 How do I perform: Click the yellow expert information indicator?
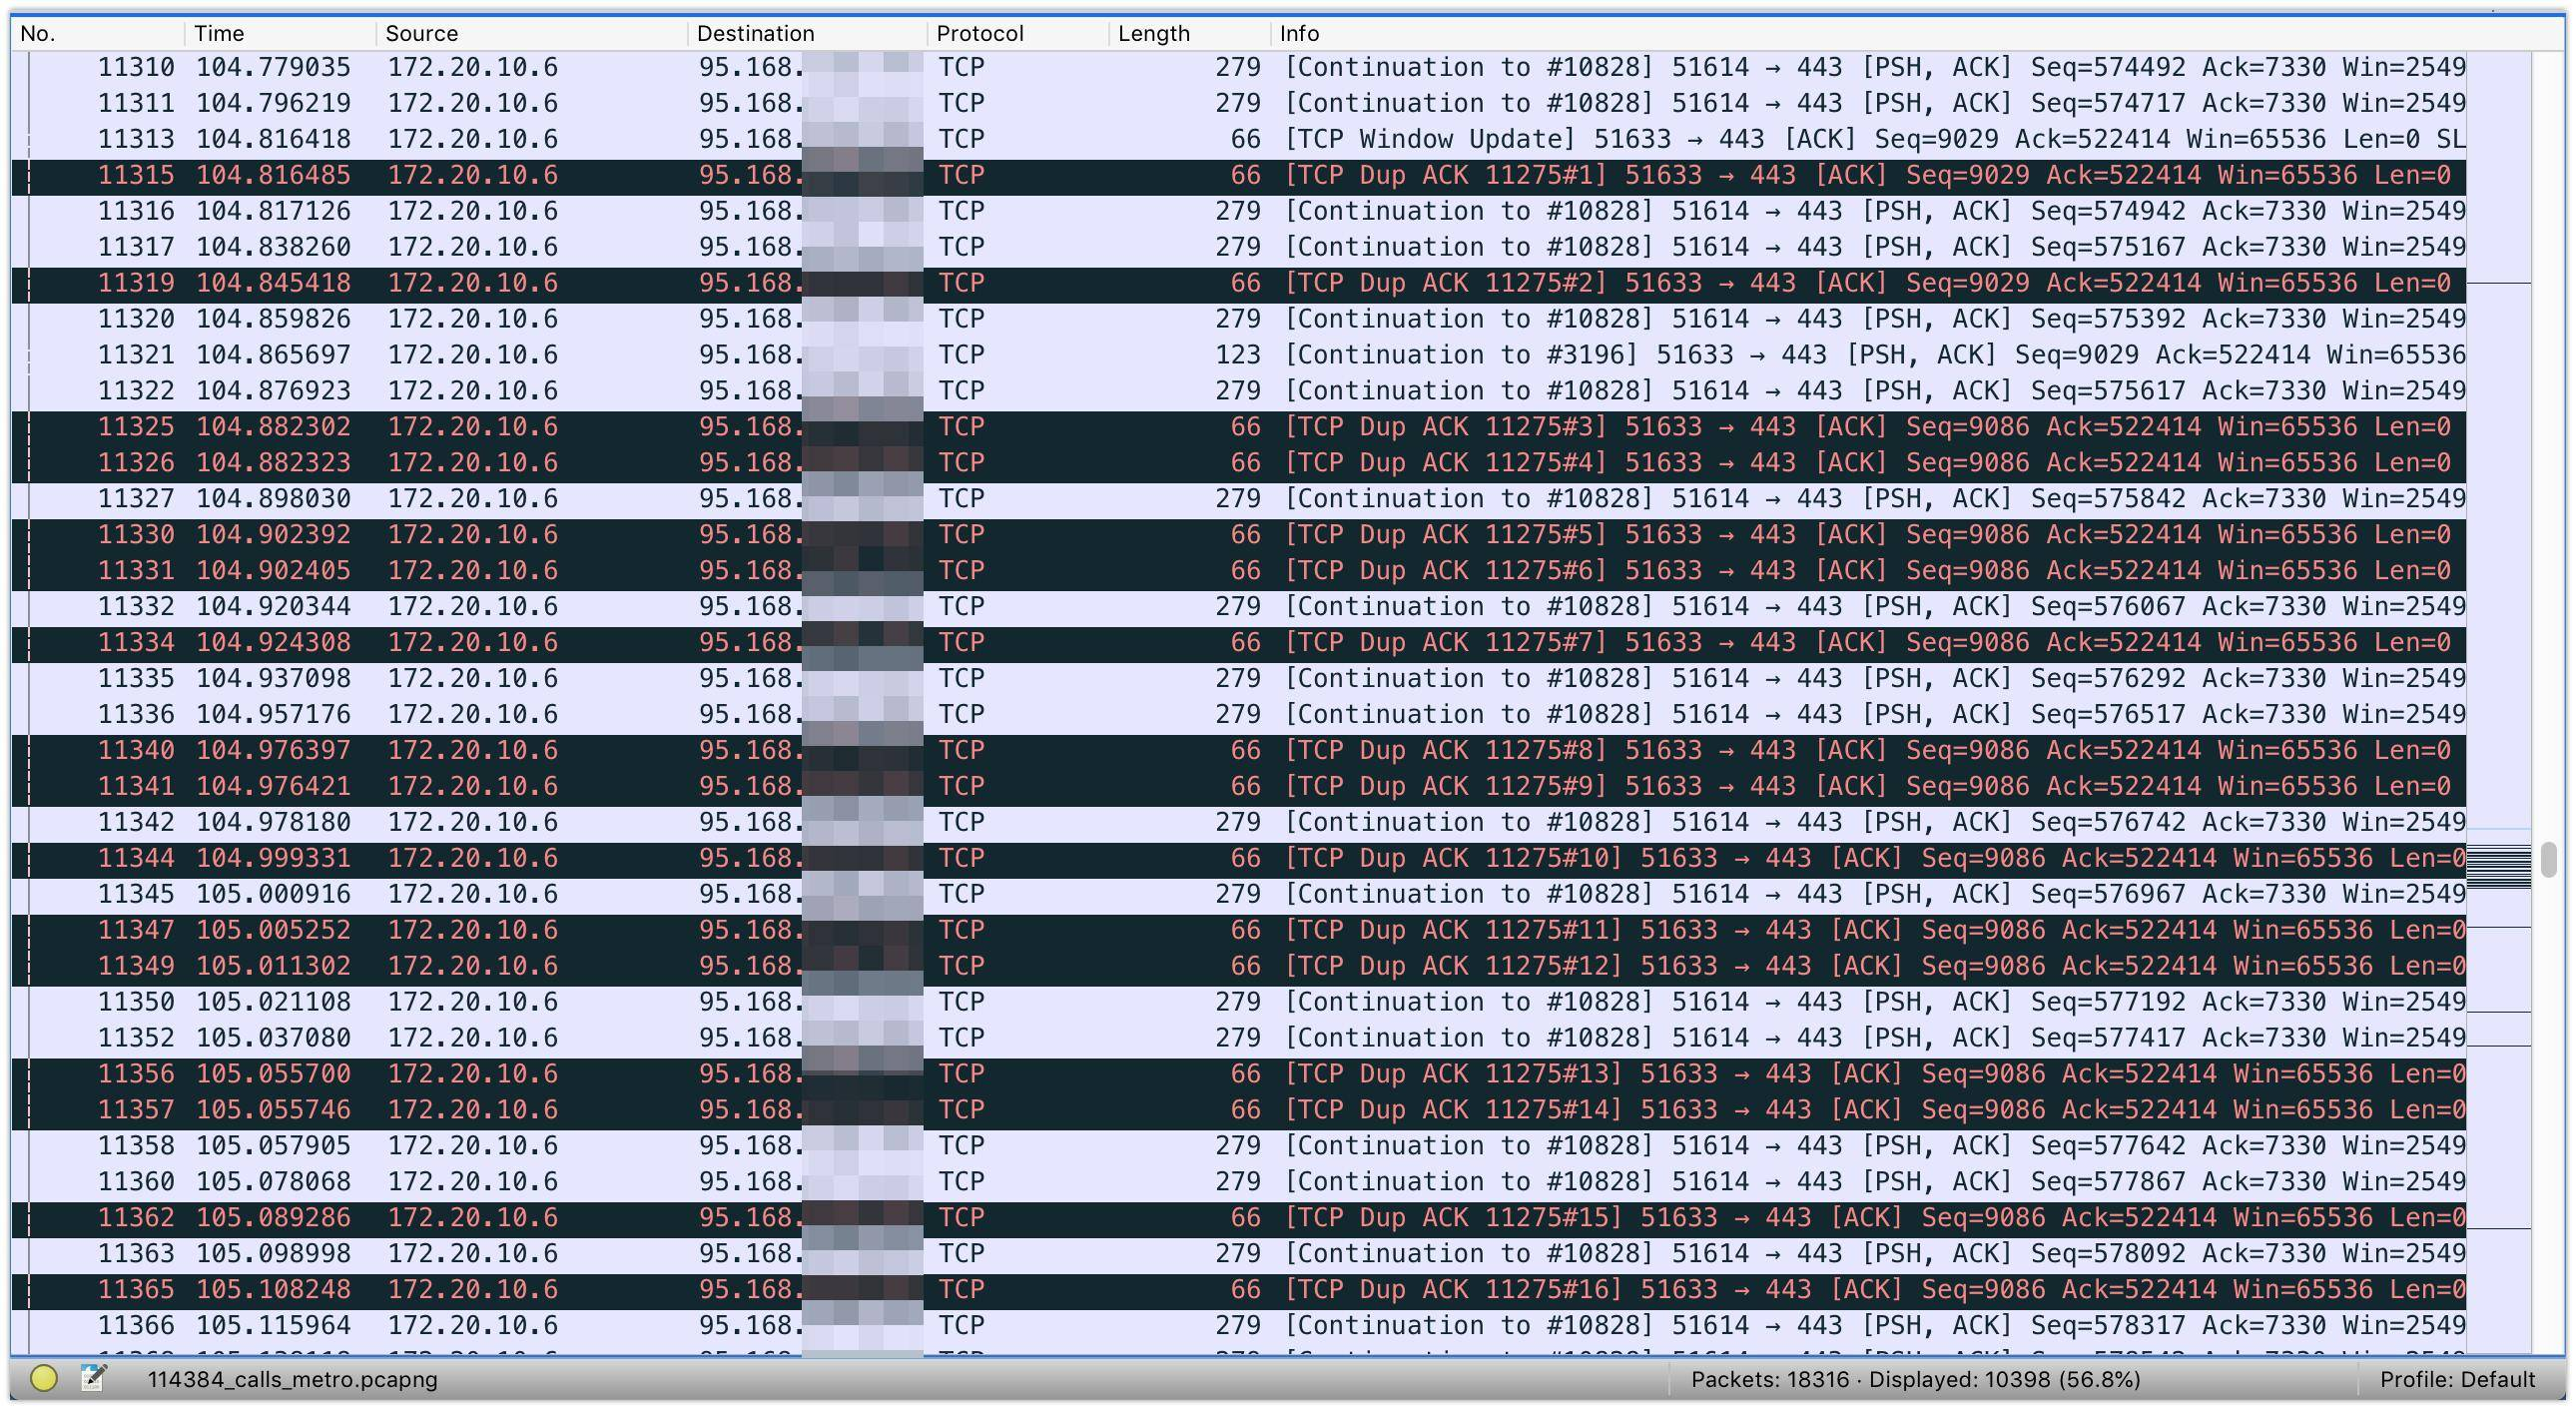click(43, 1378)
